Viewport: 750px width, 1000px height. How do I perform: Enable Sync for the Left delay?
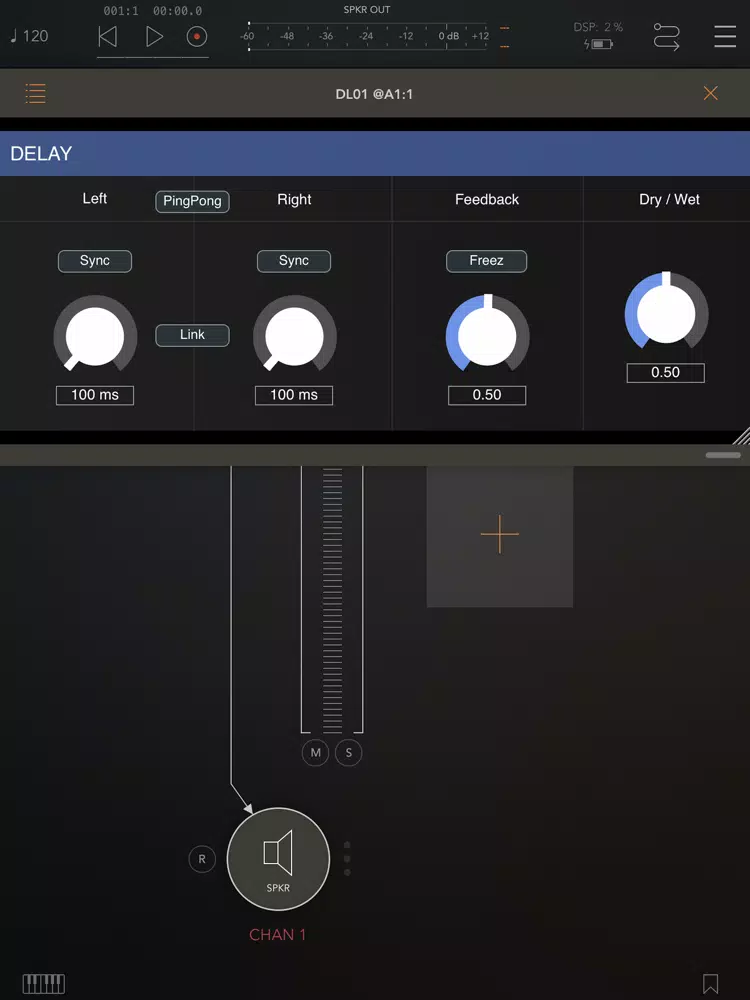[x=94, y=261]
